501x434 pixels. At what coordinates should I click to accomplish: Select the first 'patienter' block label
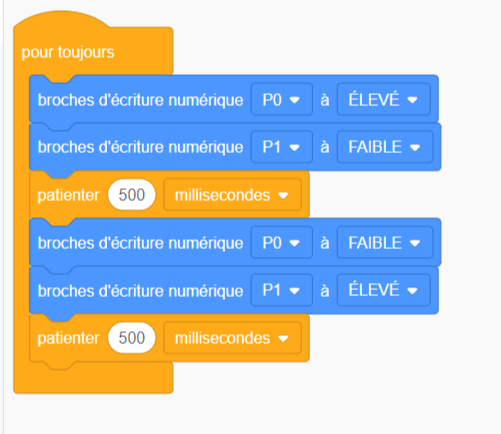[x=68, y=195]
